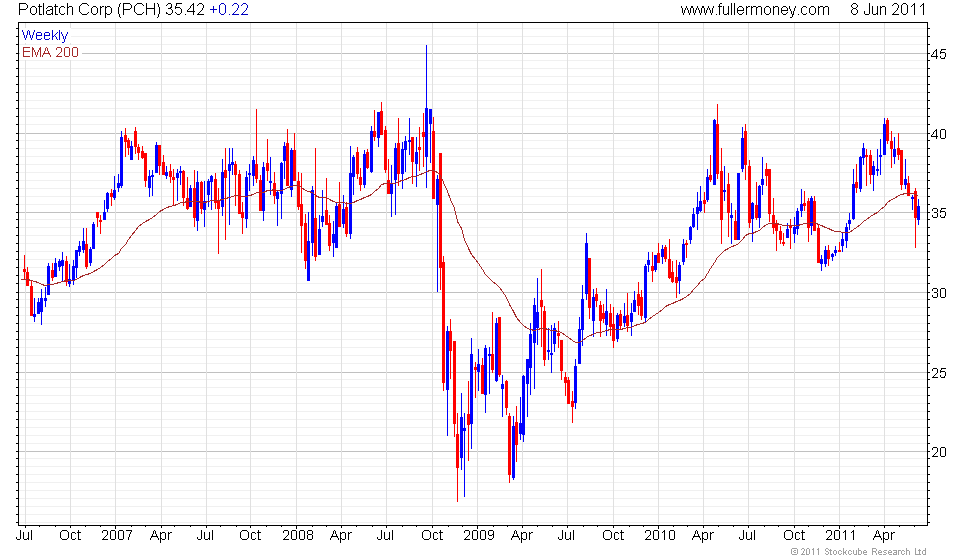Click the '2008' year label on the time axis
Screen dimensions: 980x560
point(298,536)
